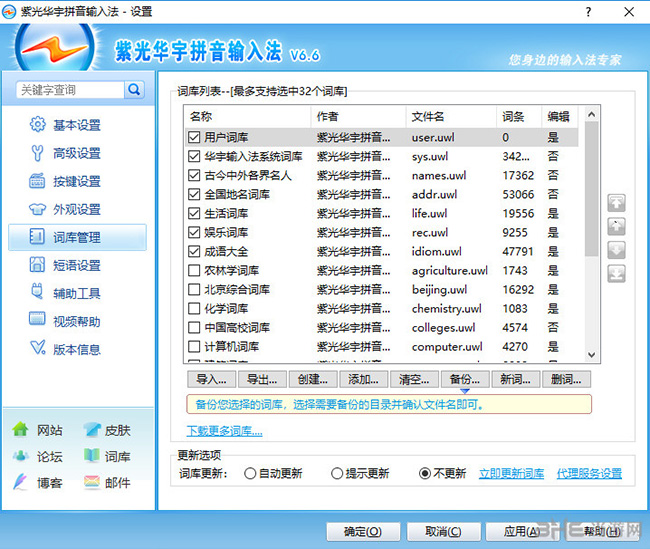650x549 pixels.
Task: Click the 外观设置 shirt icon
Action: tap(37, 209)
